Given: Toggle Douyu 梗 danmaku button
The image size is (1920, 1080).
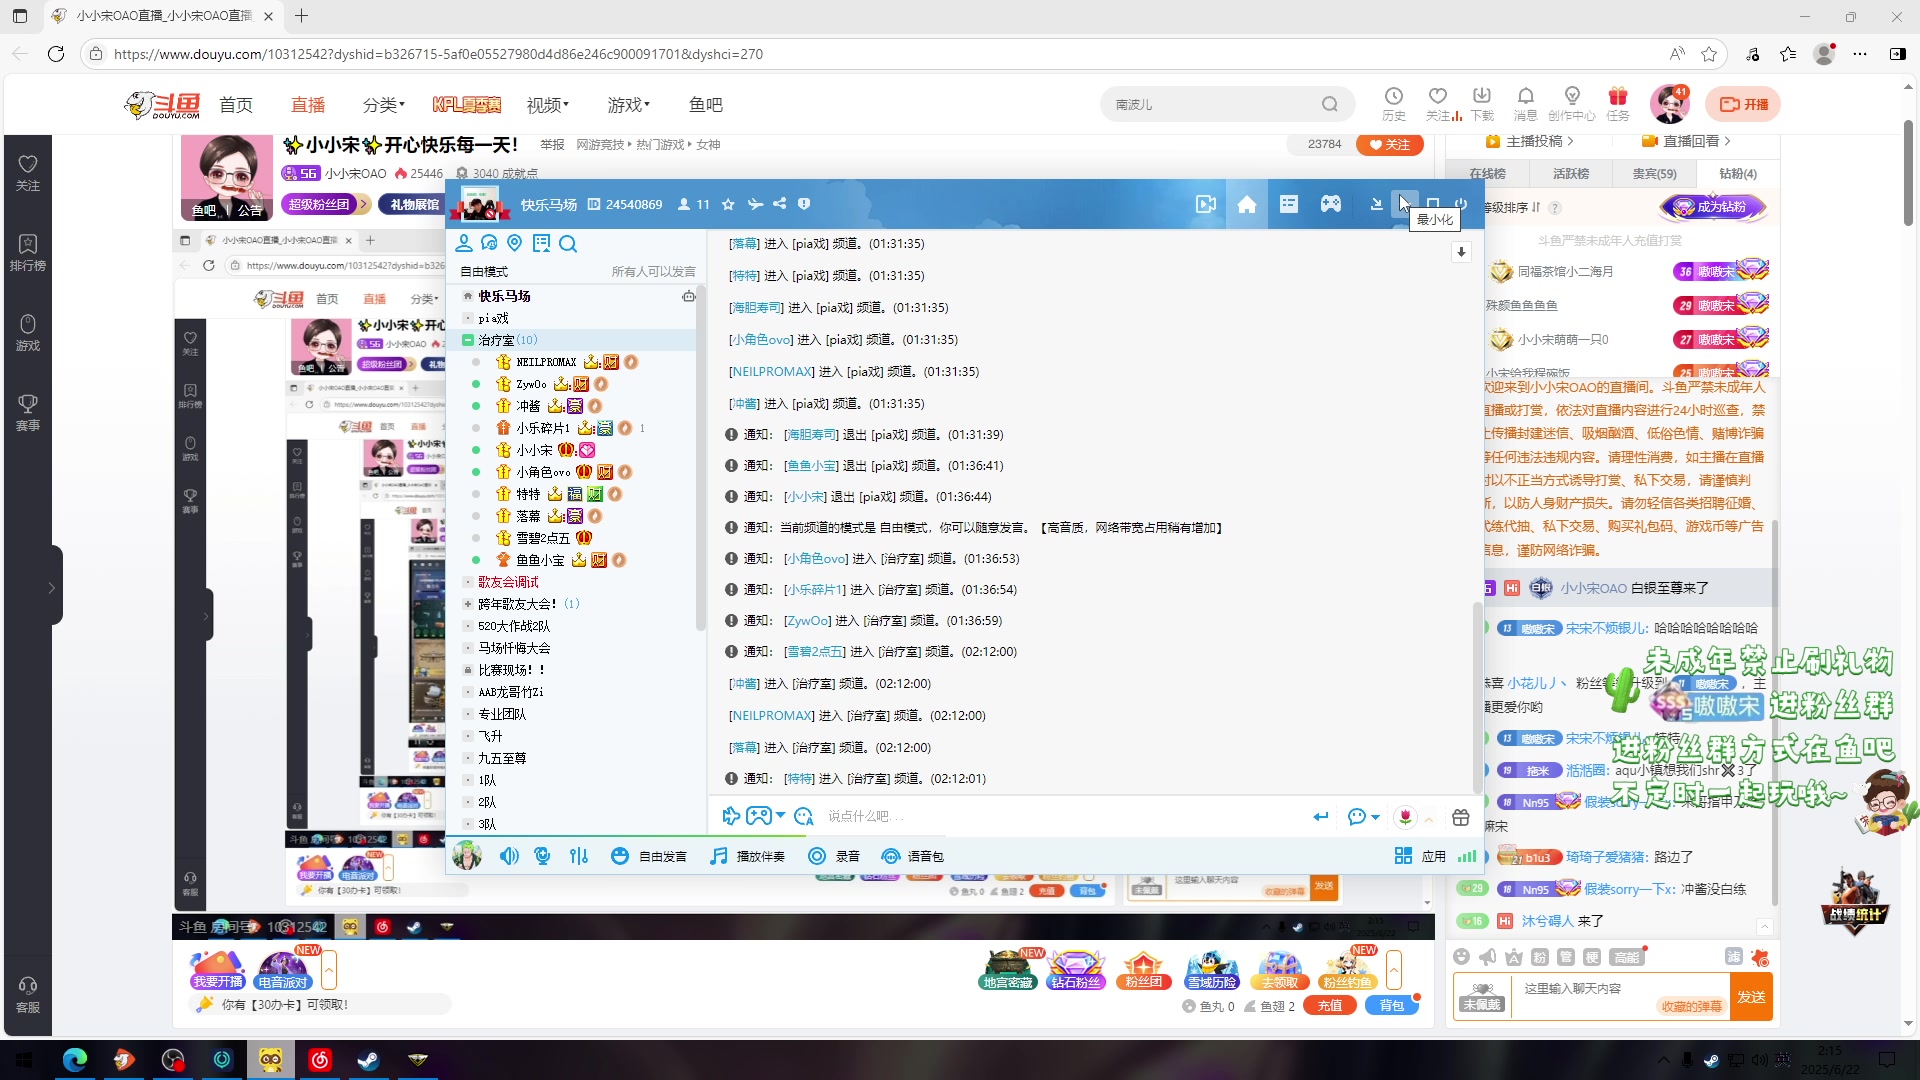Looking at the screenshot, I should [x=1593, y=957].
